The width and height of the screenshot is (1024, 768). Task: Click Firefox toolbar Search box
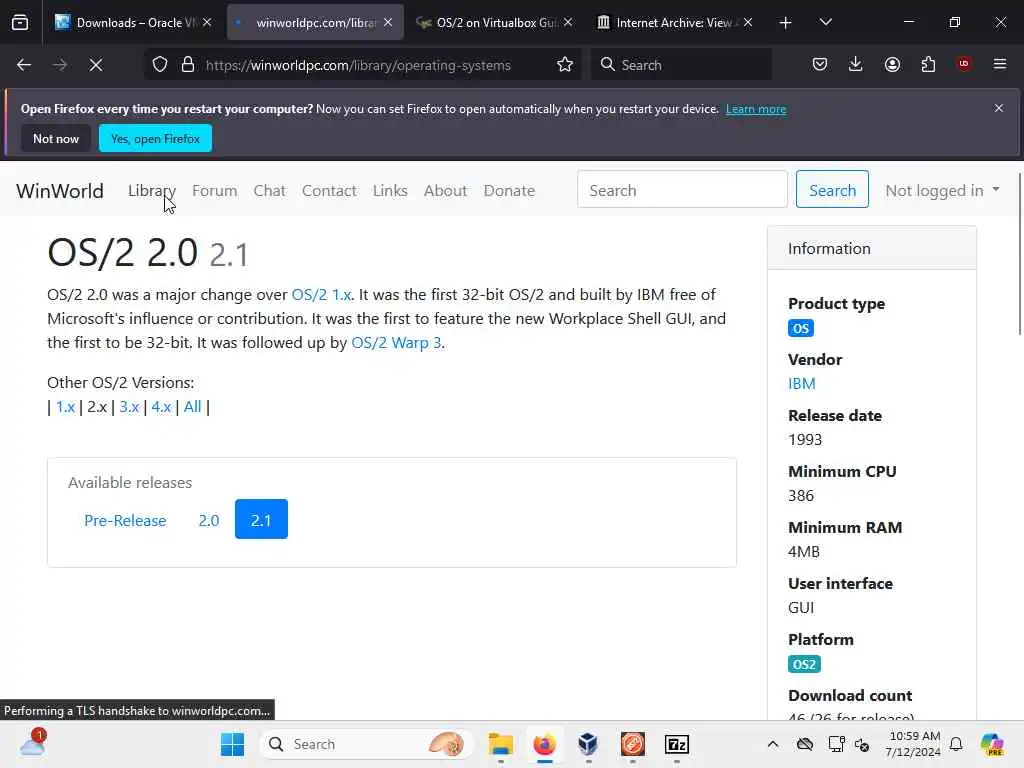(682, 65)
